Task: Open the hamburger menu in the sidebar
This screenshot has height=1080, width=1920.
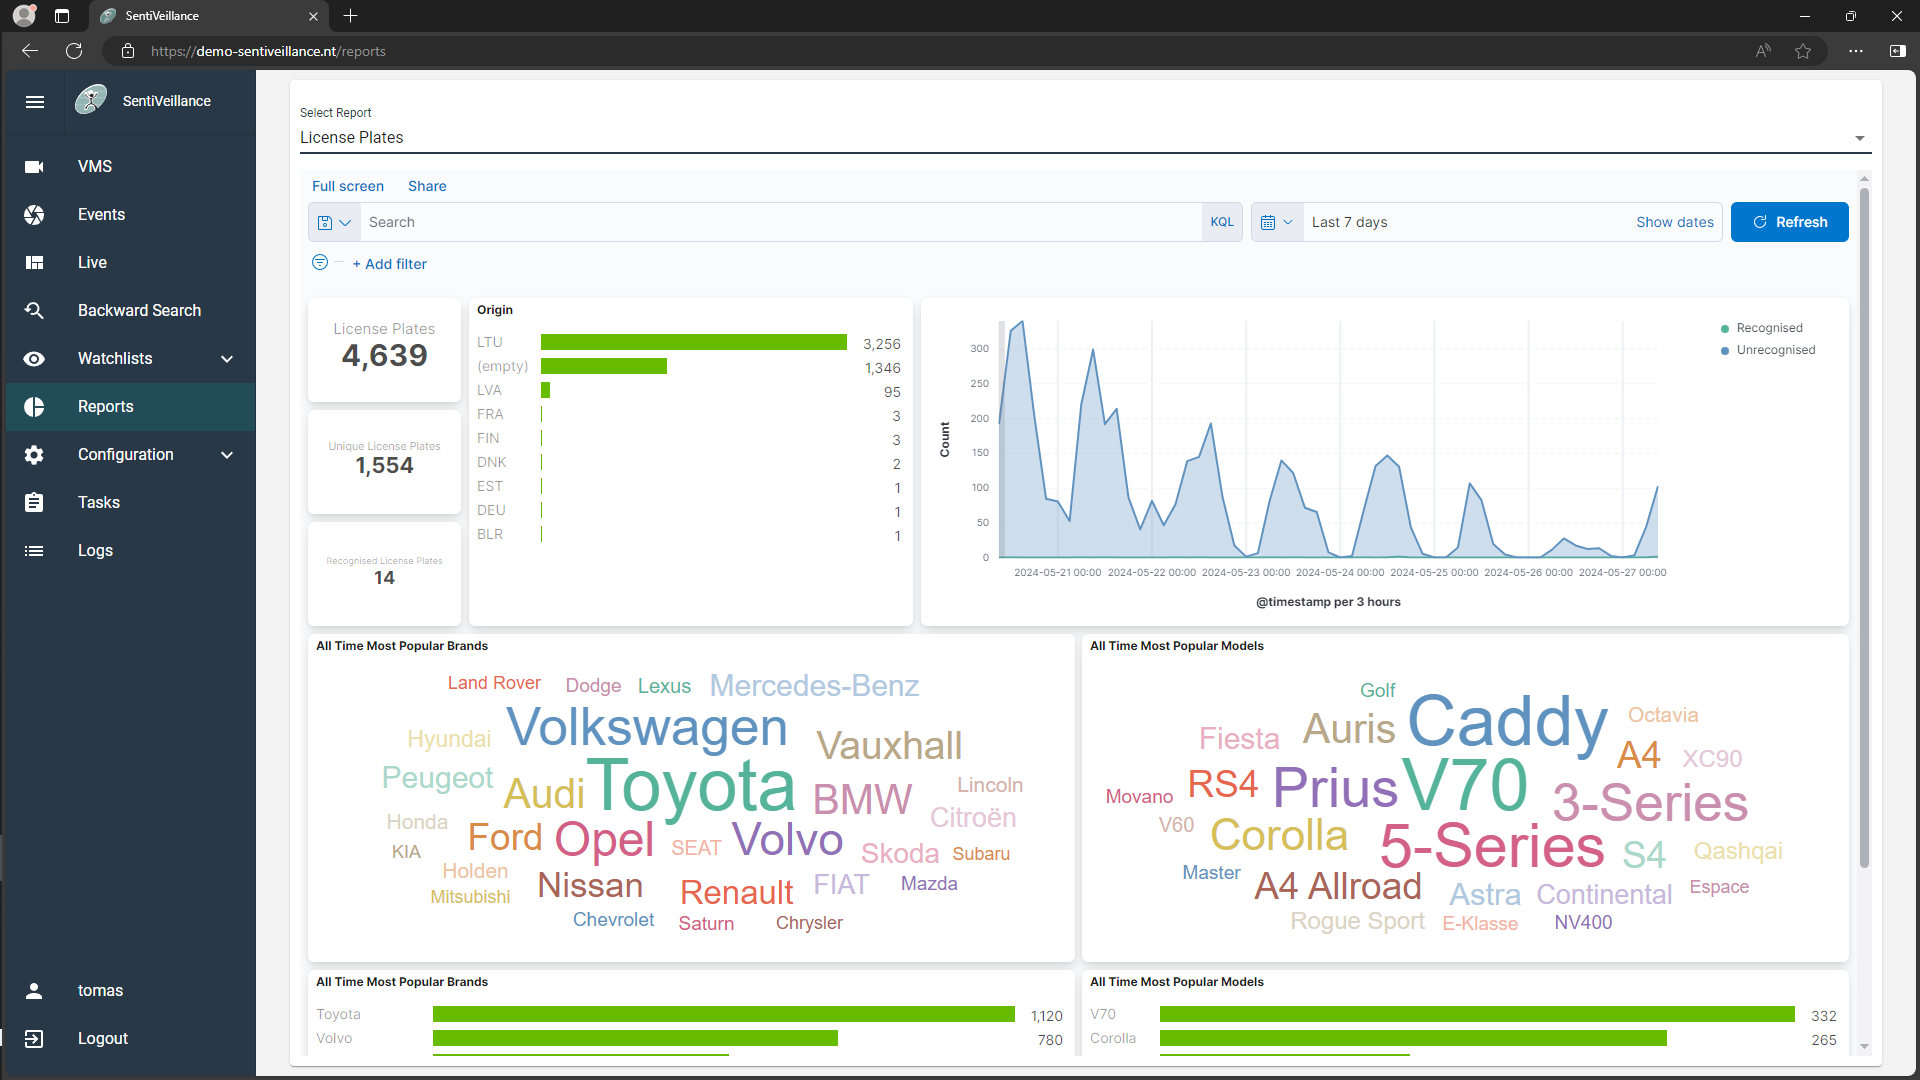Action: coord(35,101)
